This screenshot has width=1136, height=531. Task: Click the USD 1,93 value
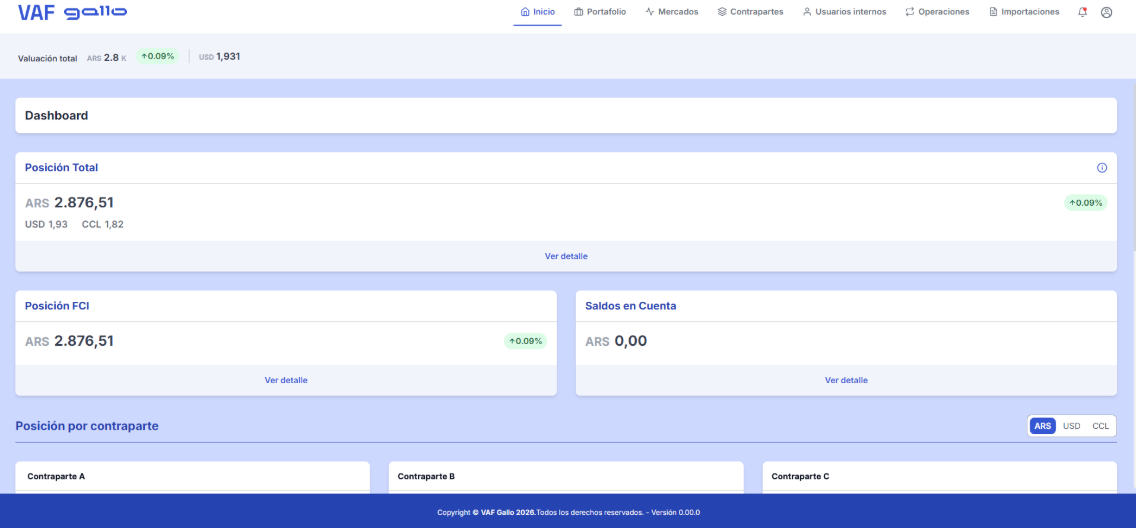(x=46, y=225)
